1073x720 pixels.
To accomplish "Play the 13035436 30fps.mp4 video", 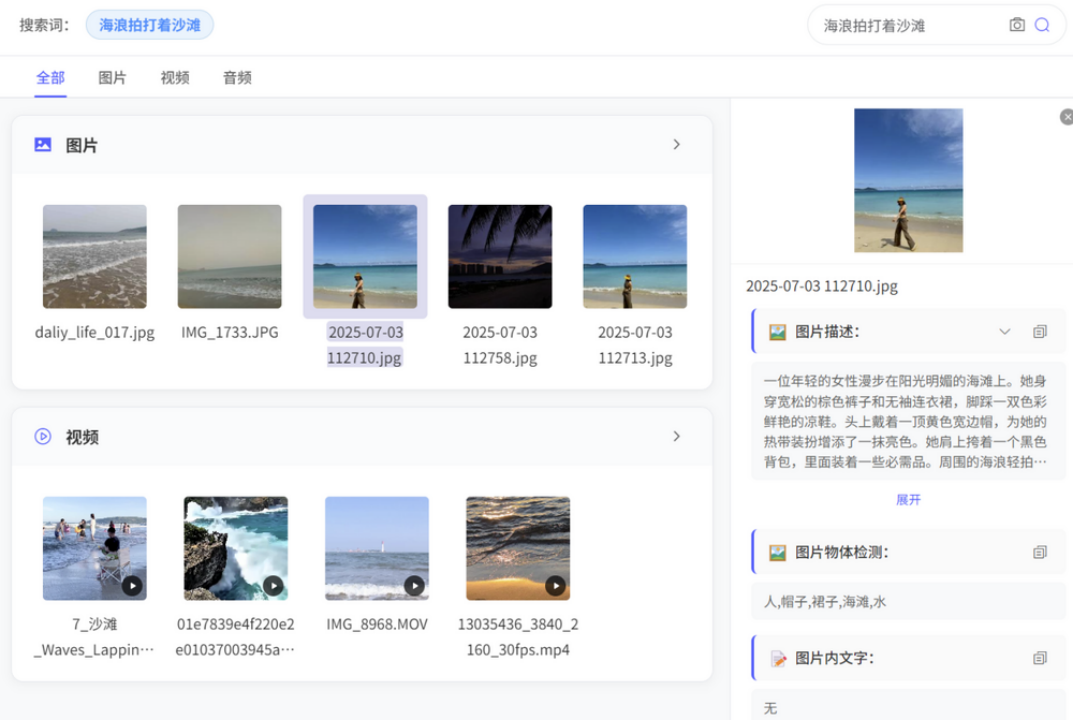I will [x=555, y=586].
